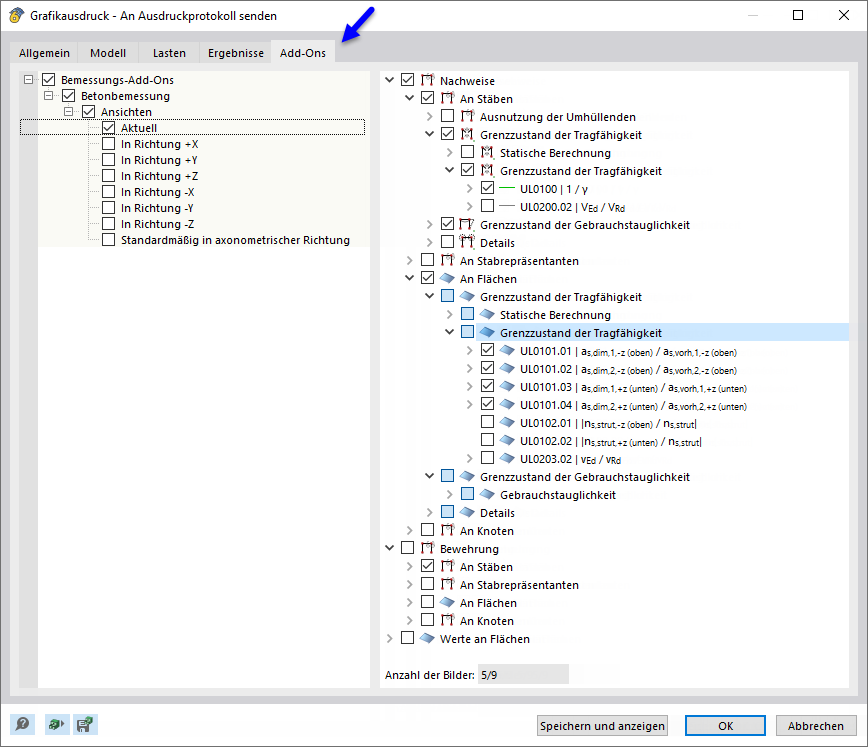
Task: Expand Gebrauchstauglichkeit under An Flächen
Action: [450, 494]
